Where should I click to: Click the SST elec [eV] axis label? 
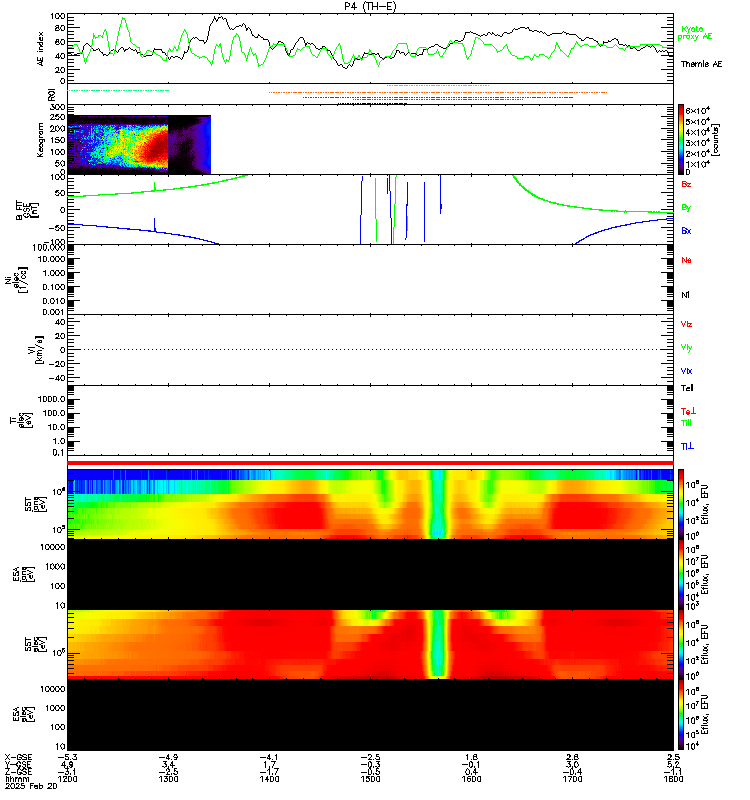click(34, 644)
